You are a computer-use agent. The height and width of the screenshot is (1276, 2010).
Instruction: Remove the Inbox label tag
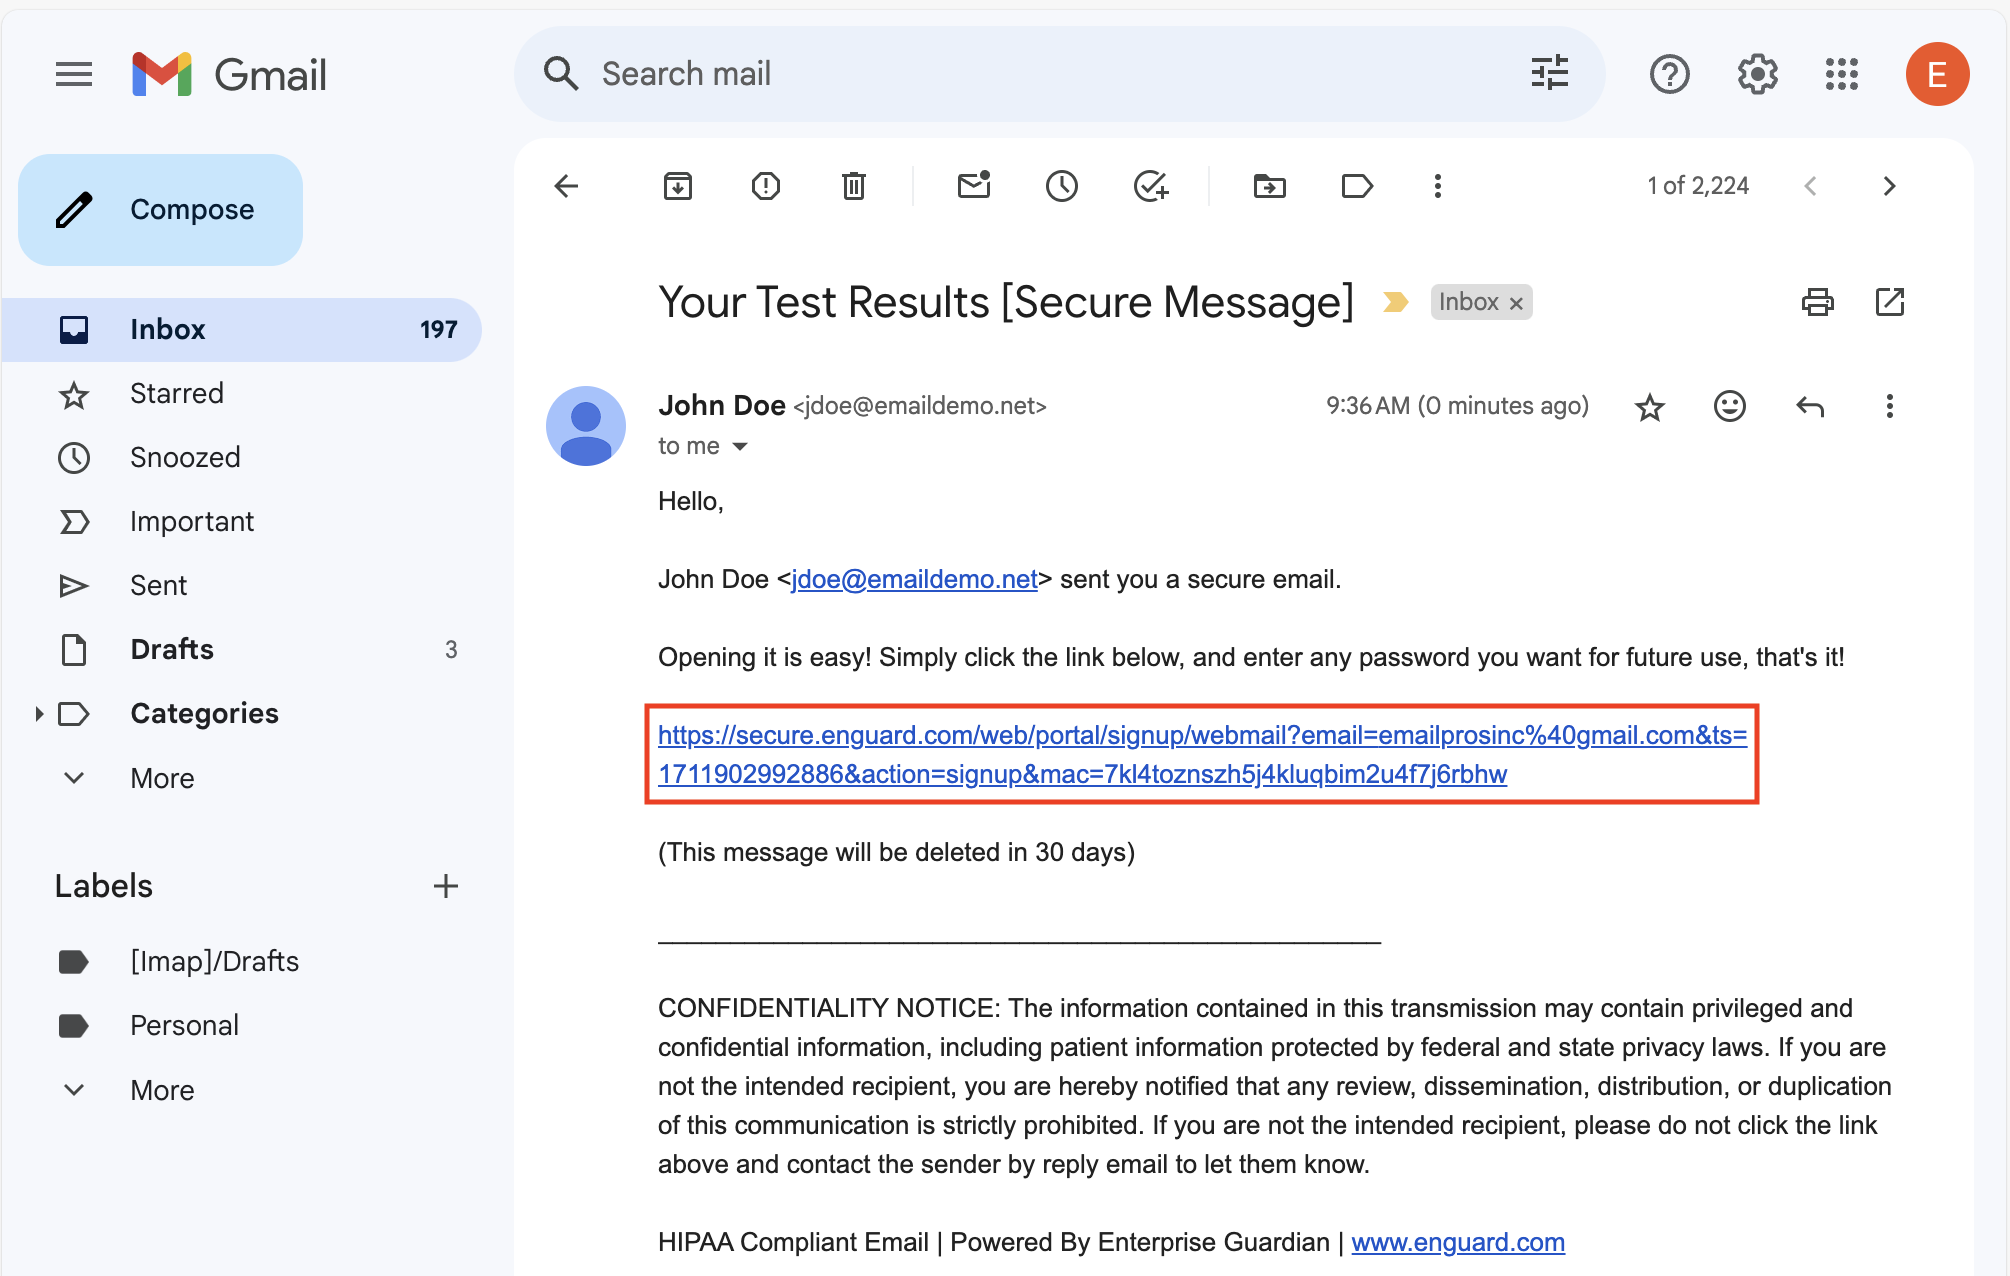tap(1517, 303)
